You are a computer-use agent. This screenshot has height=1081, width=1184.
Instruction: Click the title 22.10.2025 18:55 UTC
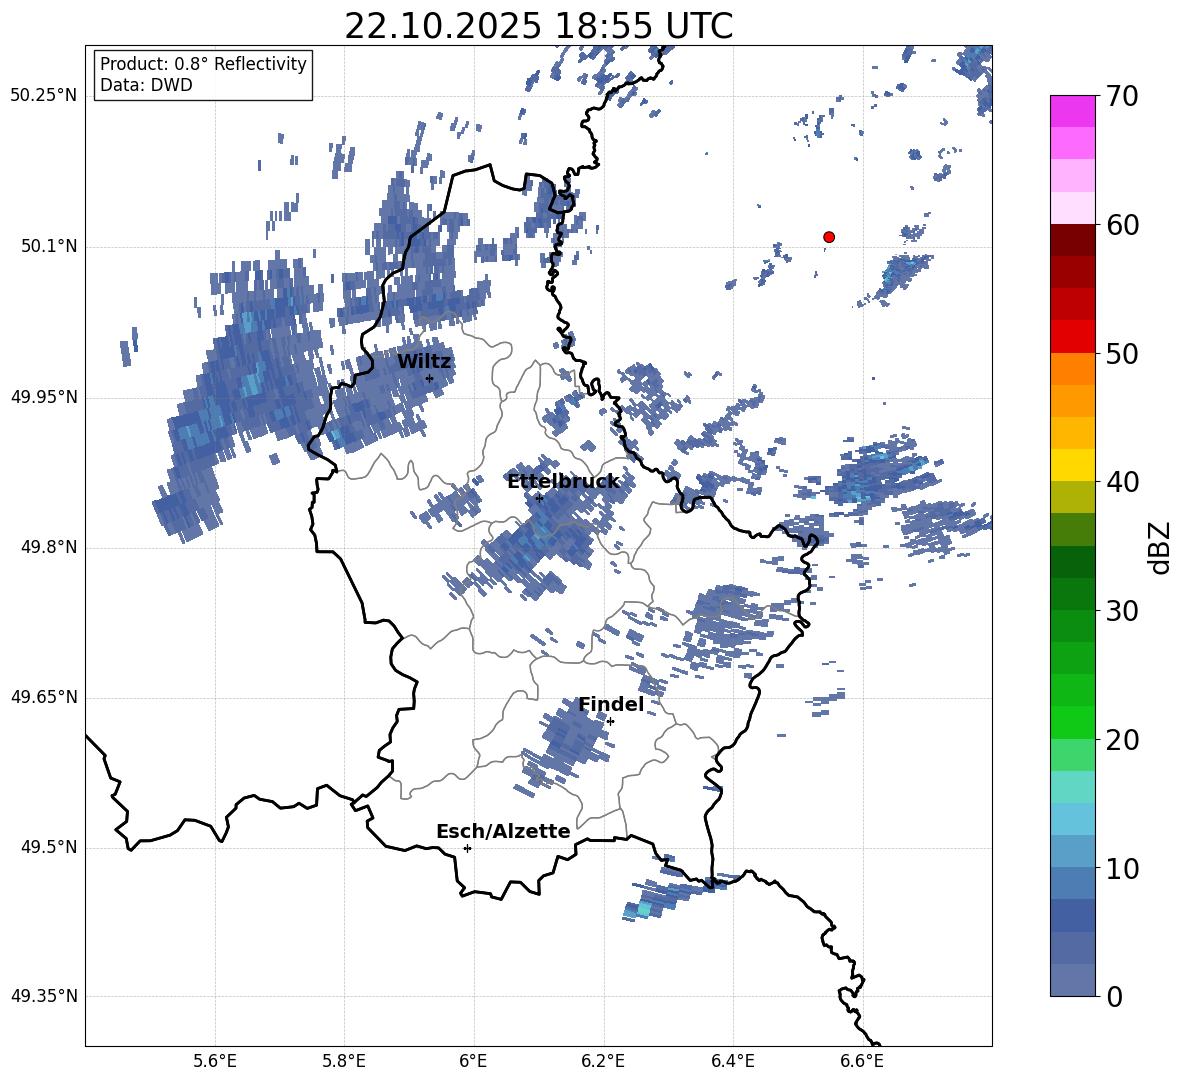(538, 26)
